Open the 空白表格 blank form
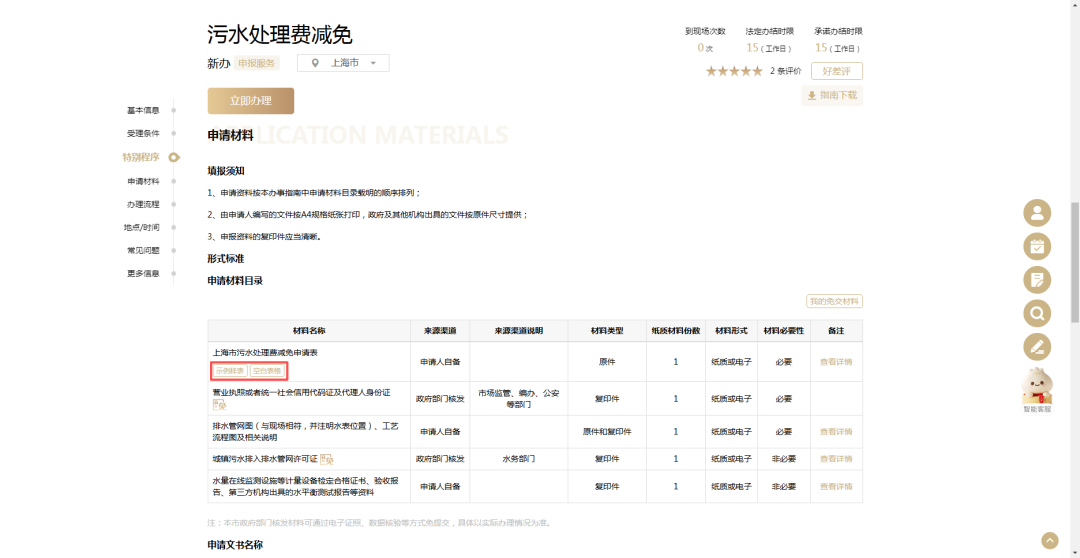 (267, 370)
